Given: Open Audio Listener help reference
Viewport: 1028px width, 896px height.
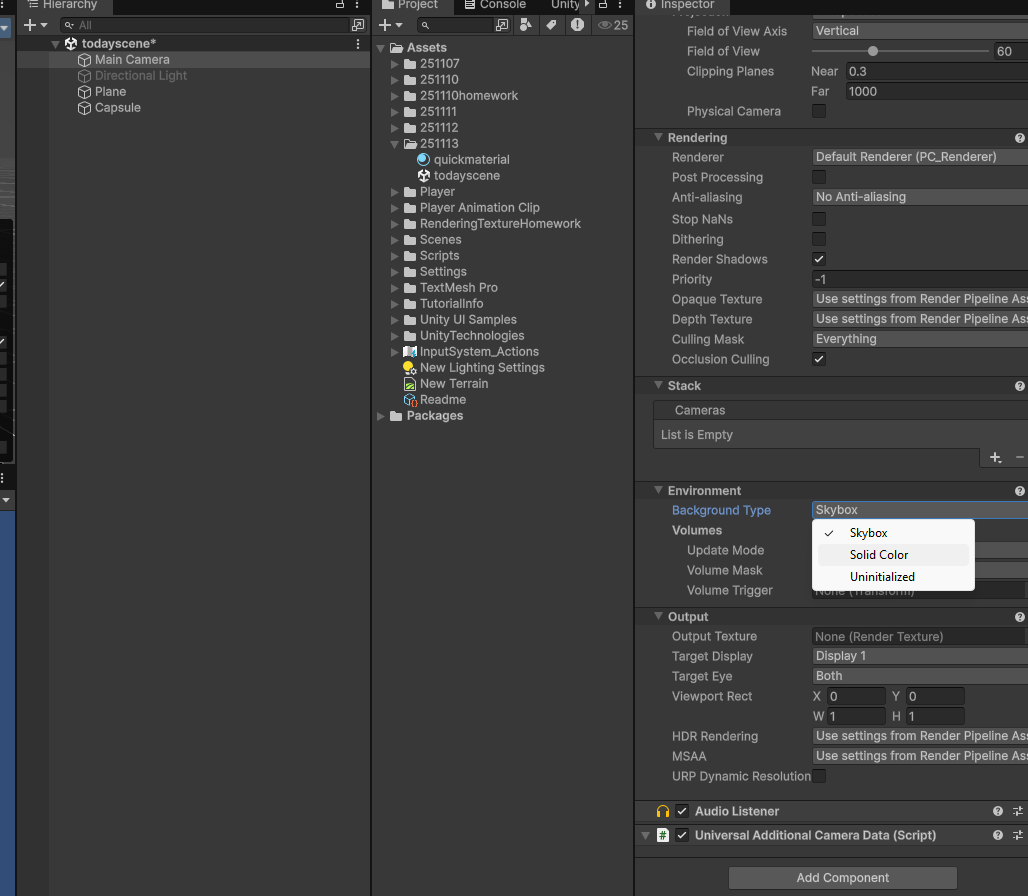Looking at the screenshot, I should pos(998,811).
